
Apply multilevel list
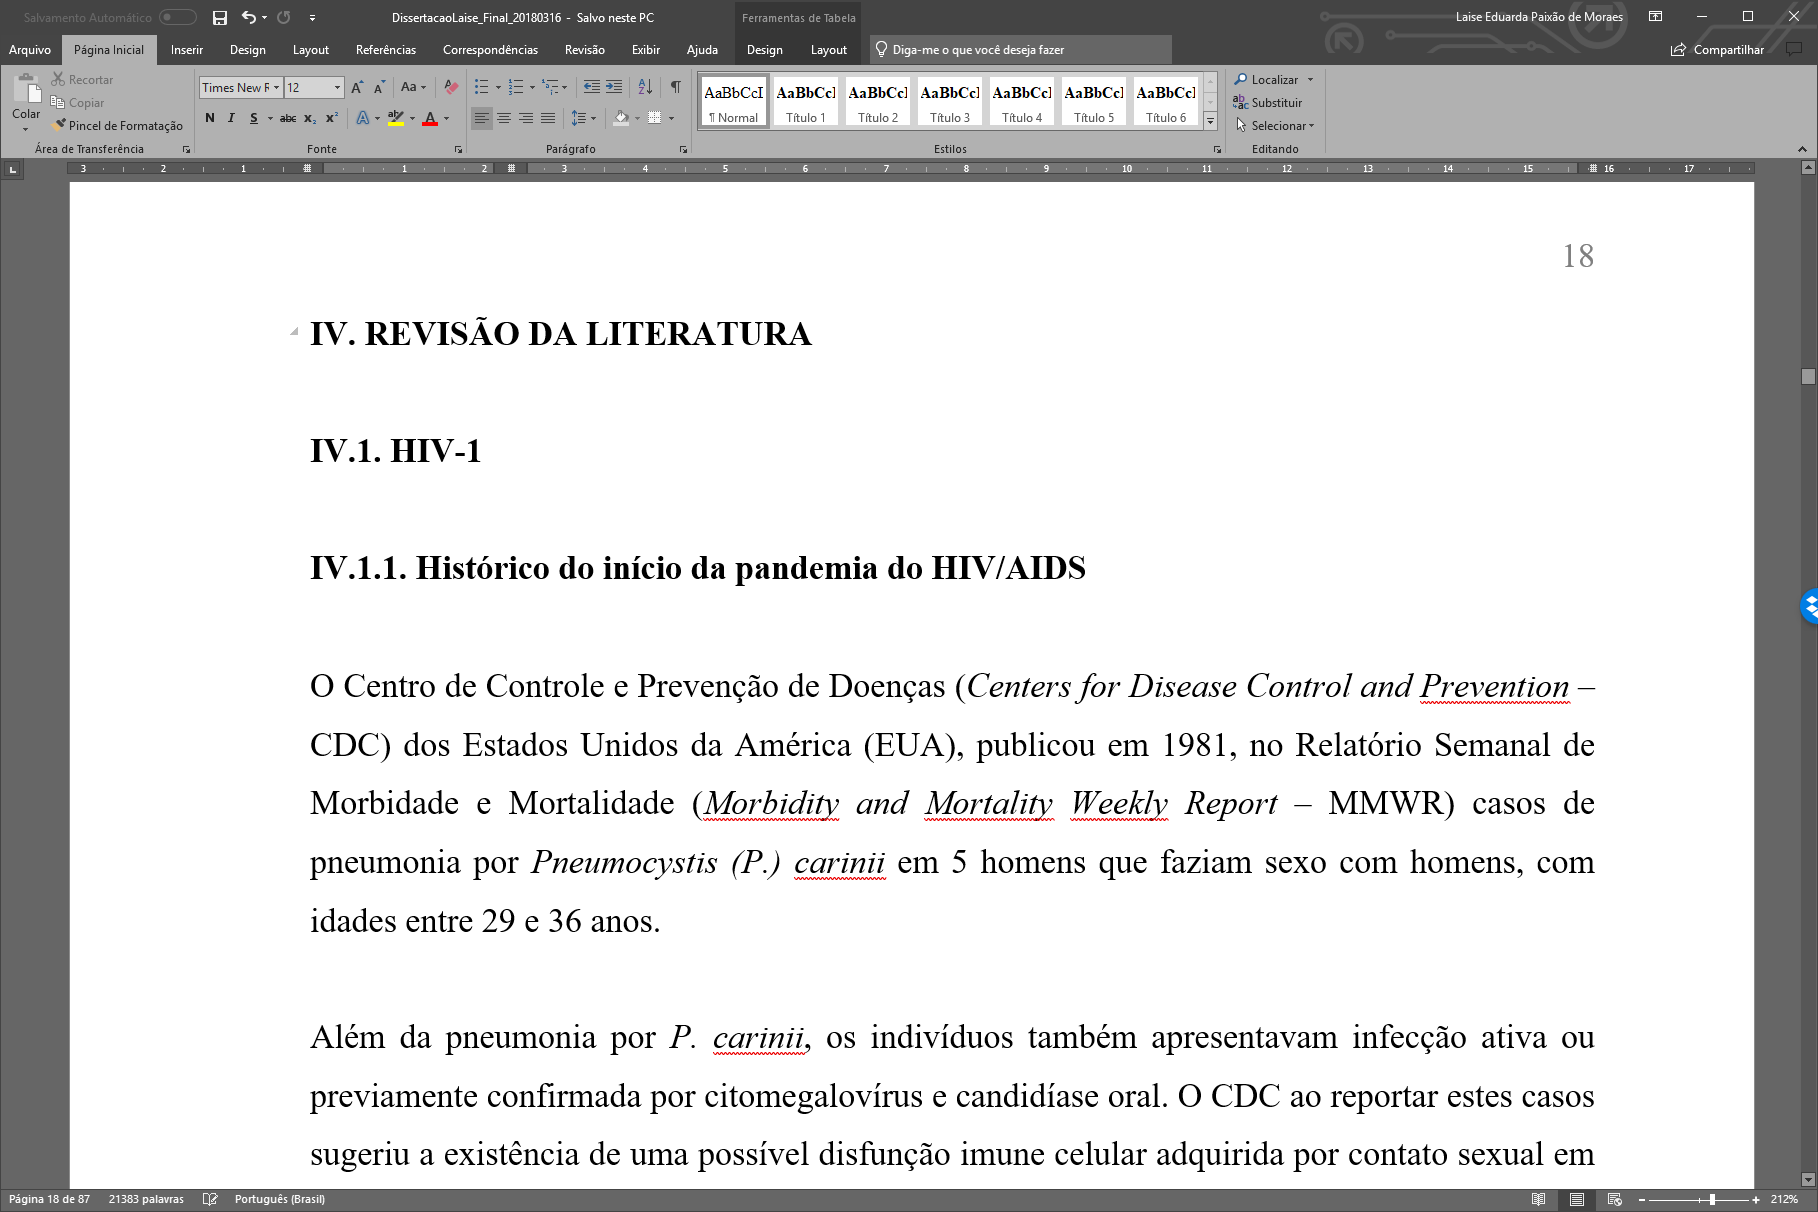(549, 87)
